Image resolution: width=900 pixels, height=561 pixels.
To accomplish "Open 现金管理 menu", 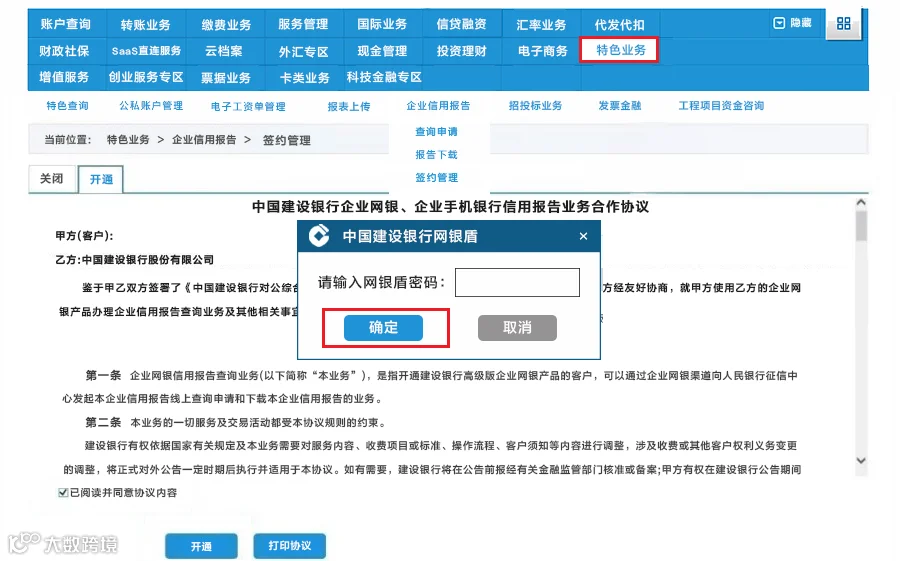I will pos(382,51).
